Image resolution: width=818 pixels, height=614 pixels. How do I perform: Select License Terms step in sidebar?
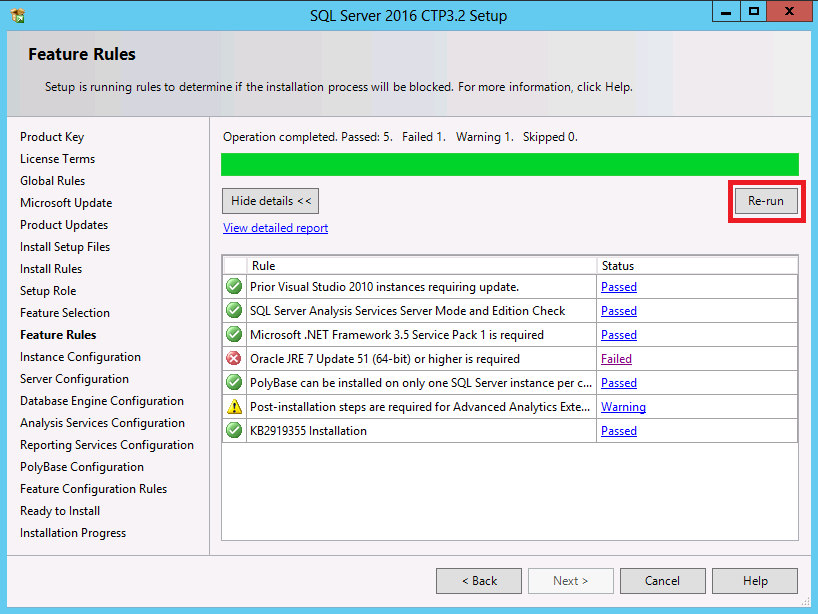(57, 159)
